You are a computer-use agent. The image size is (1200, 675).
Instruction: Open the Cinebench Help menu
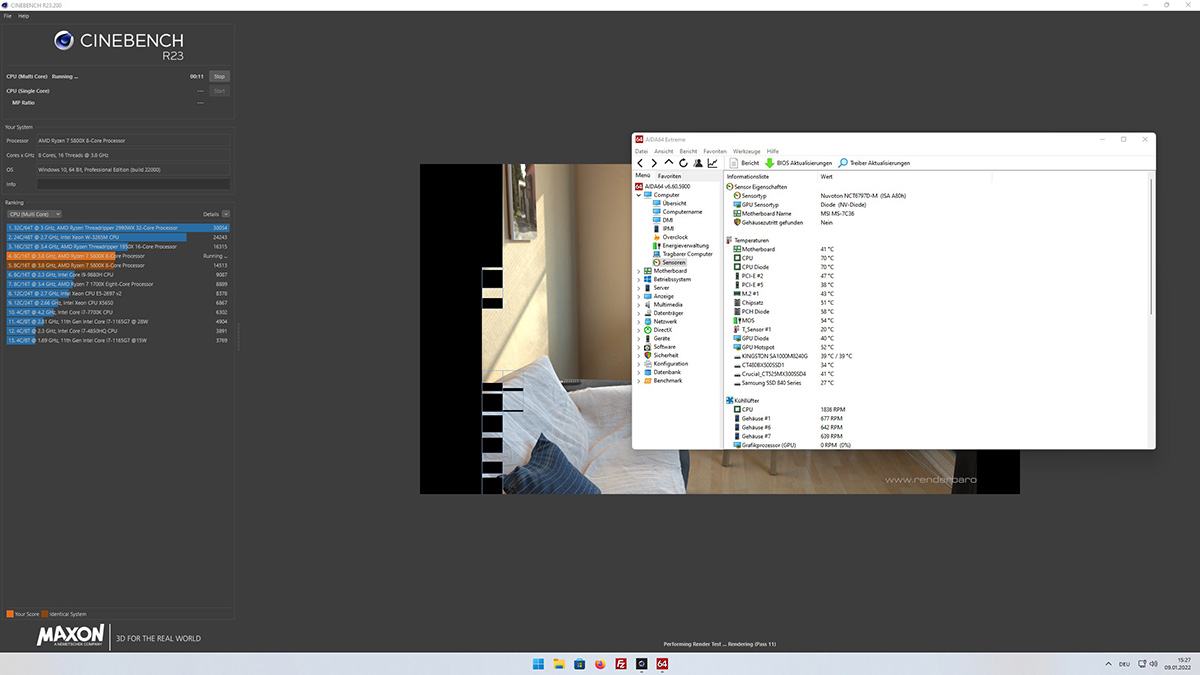(x=24, y=16)
